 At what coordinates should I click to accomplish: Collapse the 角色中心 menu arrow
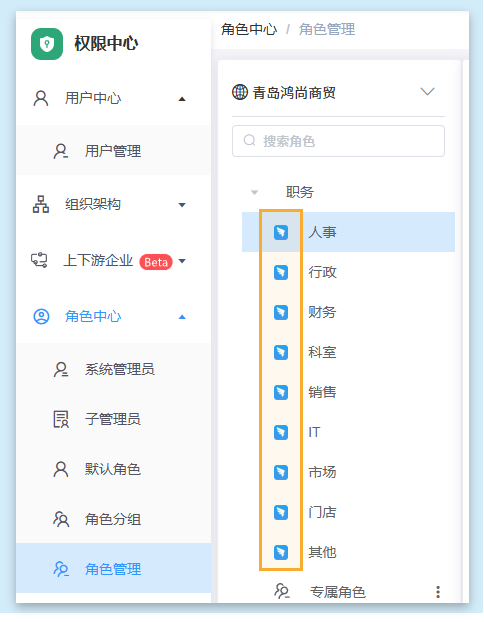[182, 317]
